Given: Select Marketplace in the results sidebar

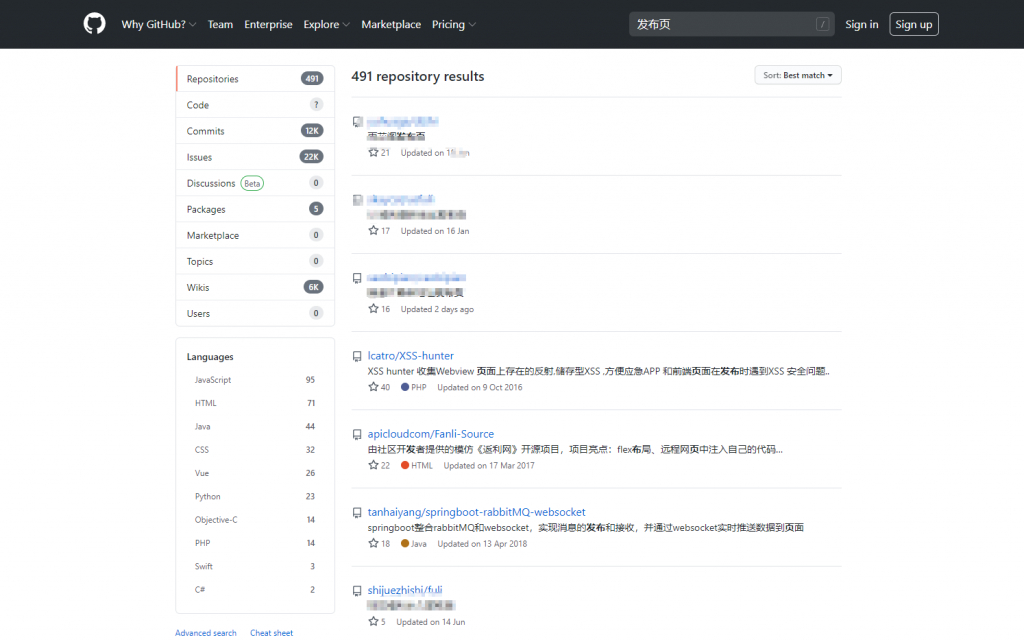Looking at the screenshot, I should [255, 235].
